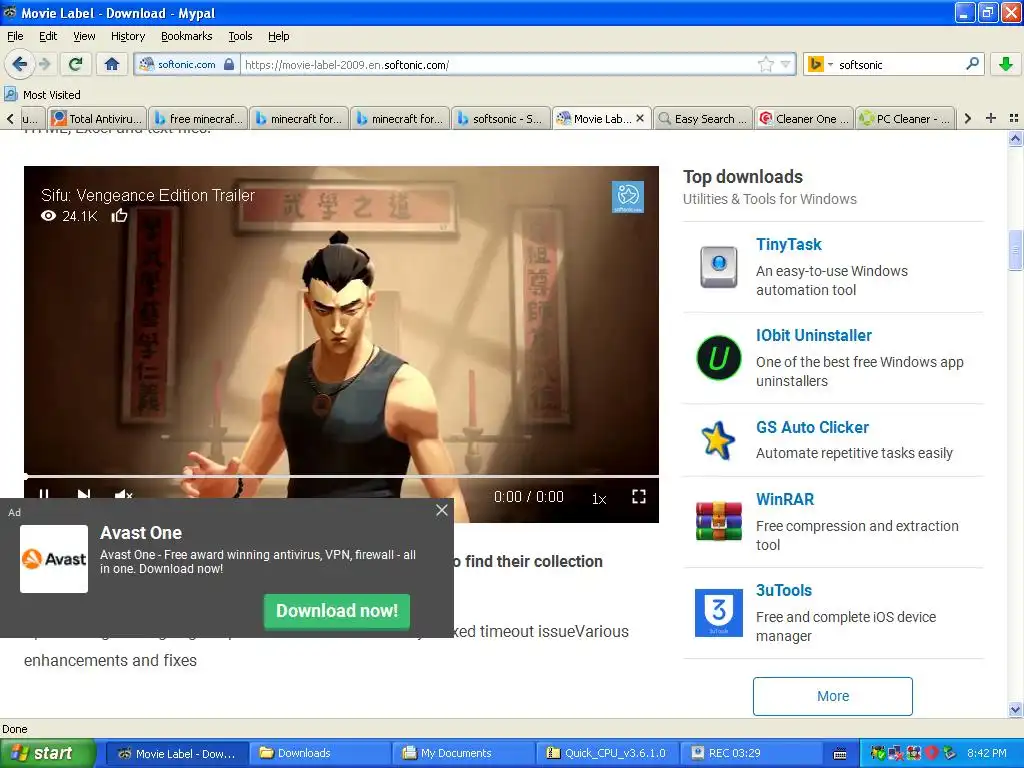This screenshot has width=1024, height=768.
Task: Open the downloads green arrow button
Action: tap(1006, 64)
